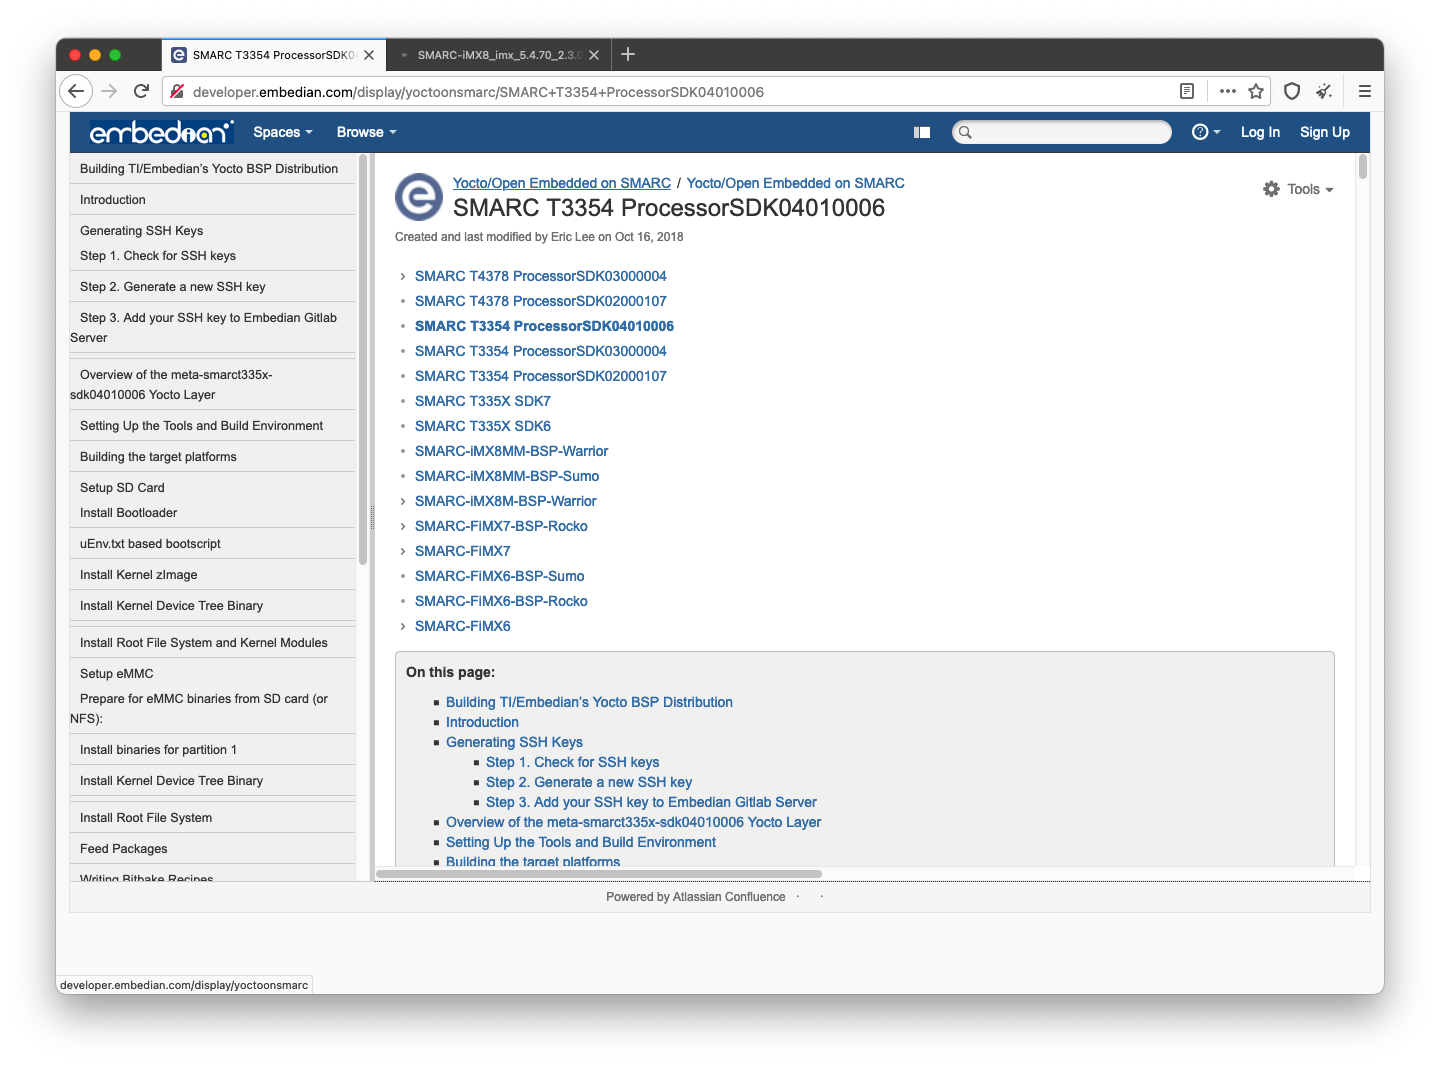Screen dimensions: 1440x1068
Task: Open Atlassian Confluence footer link
Action: 729,897
